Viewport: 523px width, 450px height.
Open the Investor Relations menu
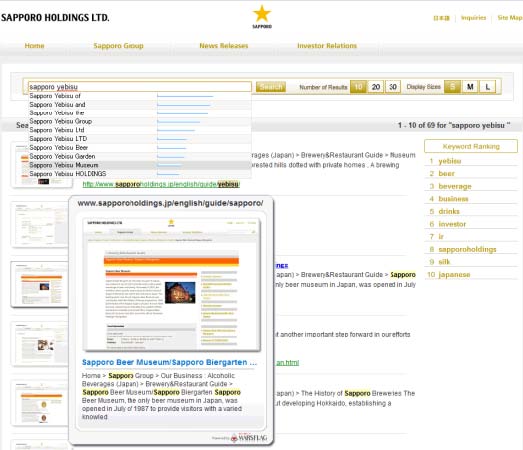327,46
